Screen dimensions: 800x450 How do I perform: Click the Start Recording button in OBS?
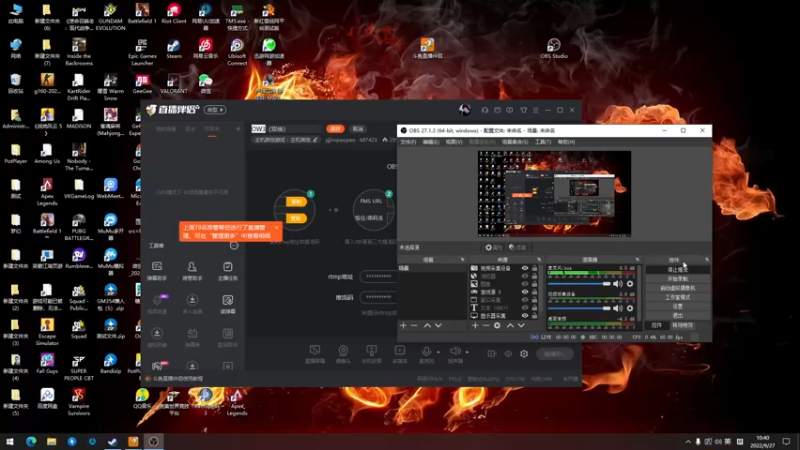678,279
